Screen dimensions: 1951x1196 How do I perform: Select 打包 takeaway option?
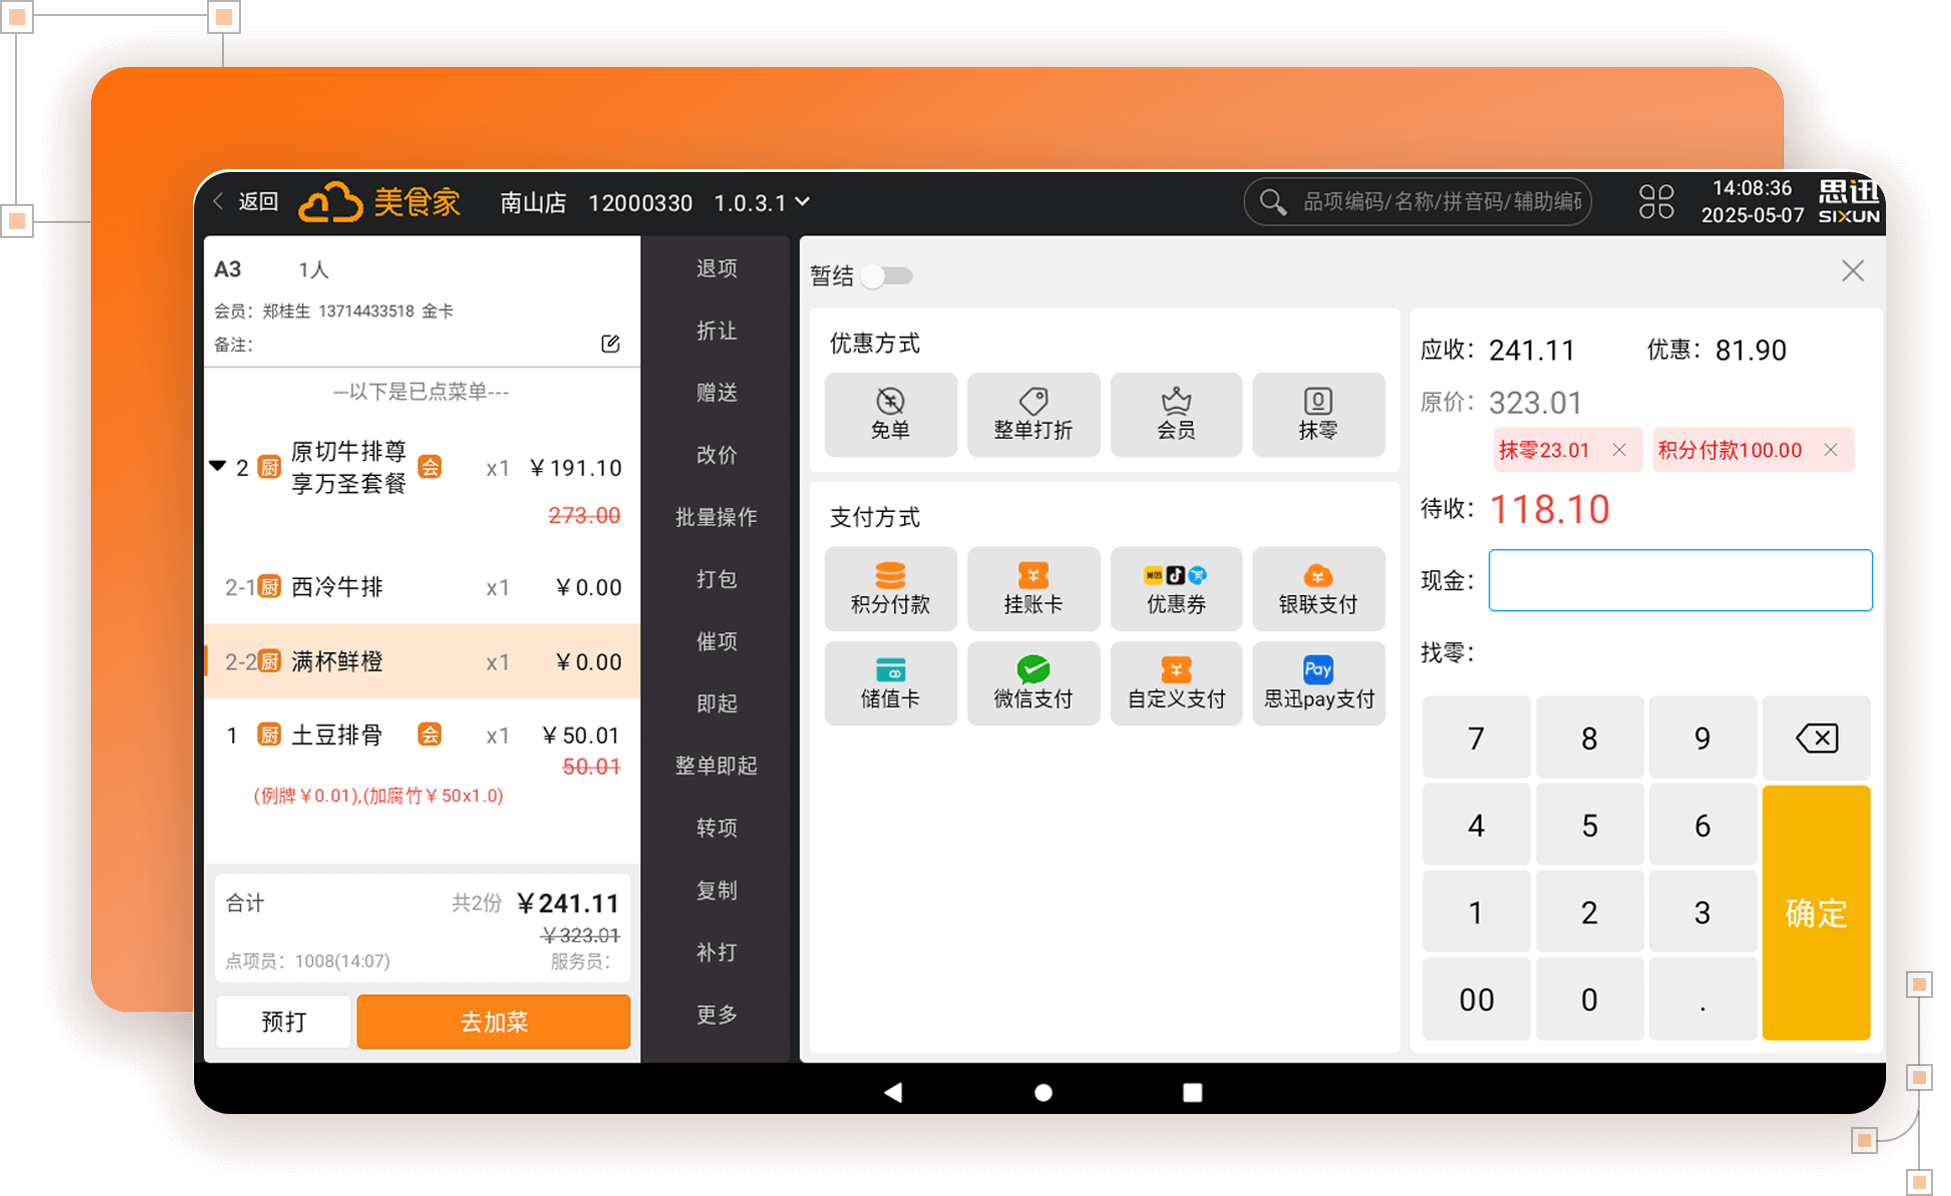[x=716, y=579]
